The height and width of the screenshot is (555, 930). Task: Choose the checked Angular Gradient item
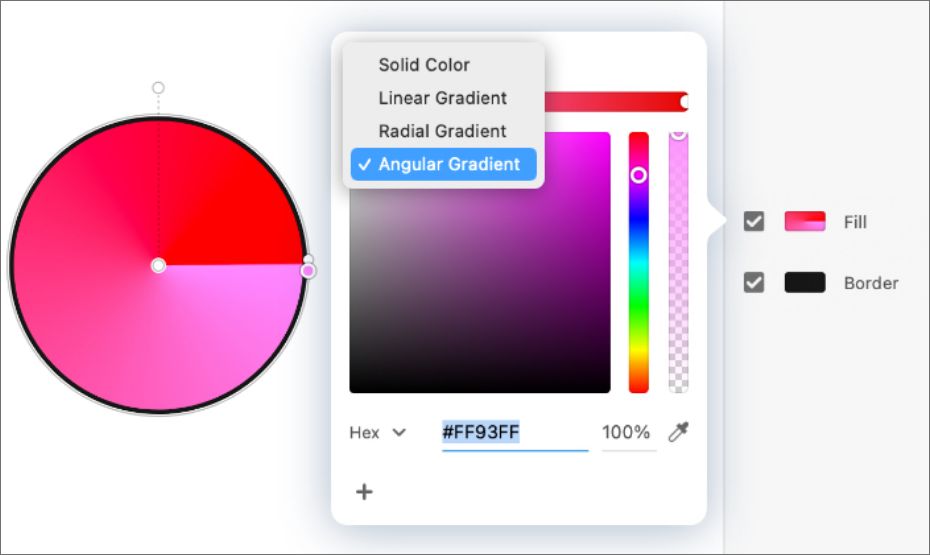[x=442, y=164]
